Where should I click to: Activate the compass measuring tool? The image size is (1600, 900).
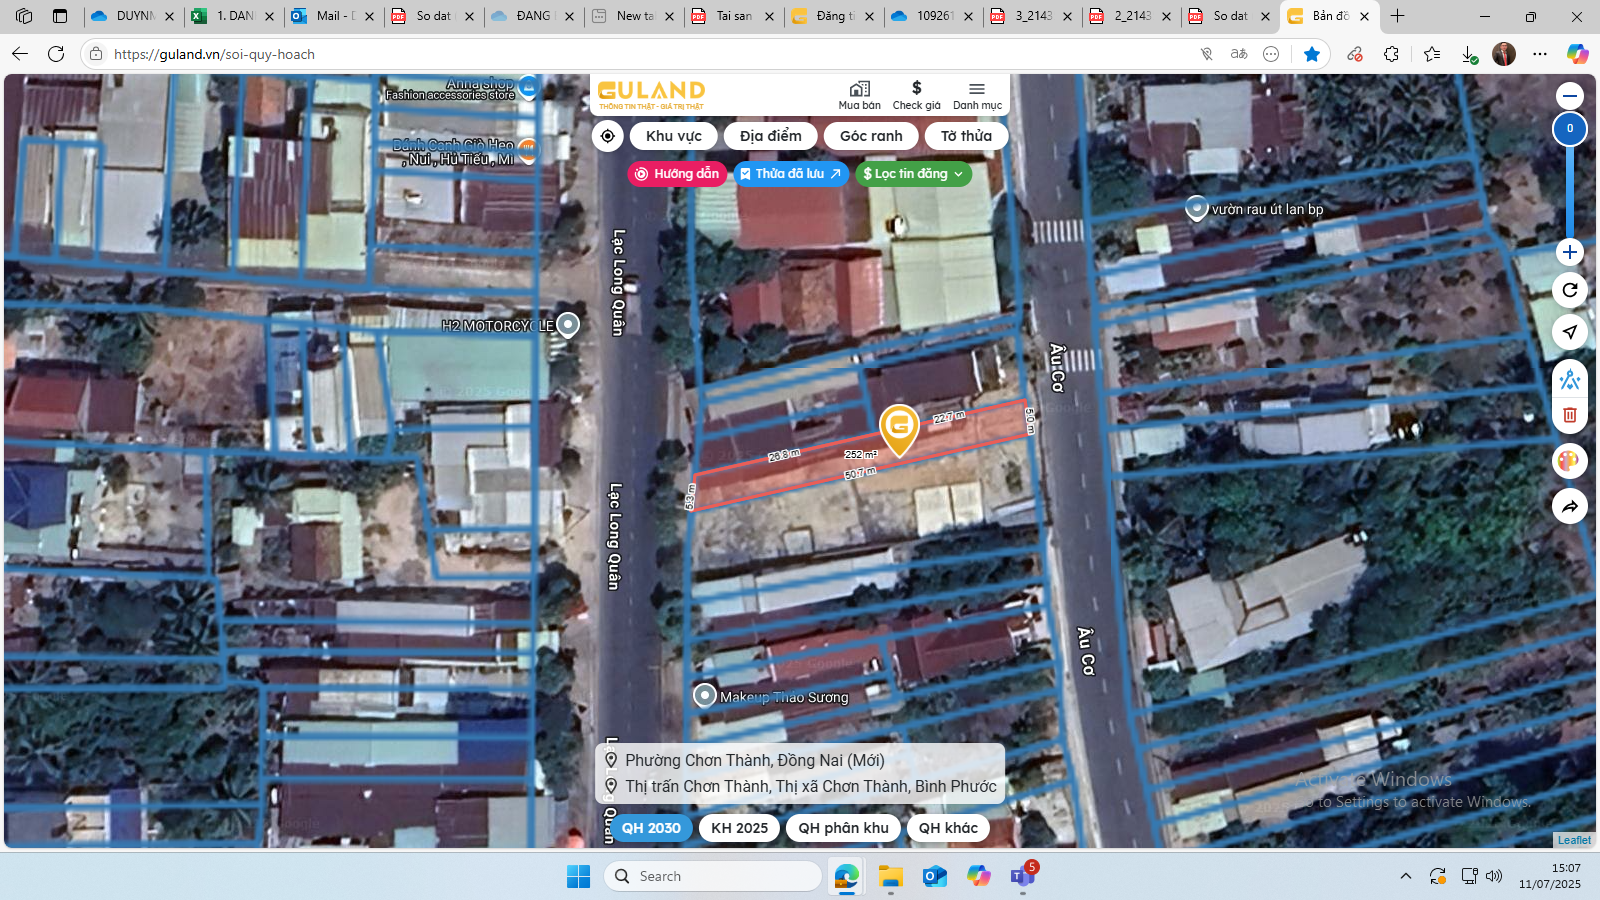[x=1570, y=379]
